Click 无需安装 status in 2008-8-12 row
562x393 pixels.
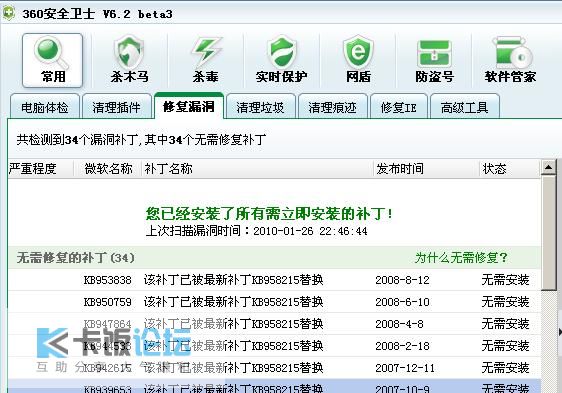505,280
